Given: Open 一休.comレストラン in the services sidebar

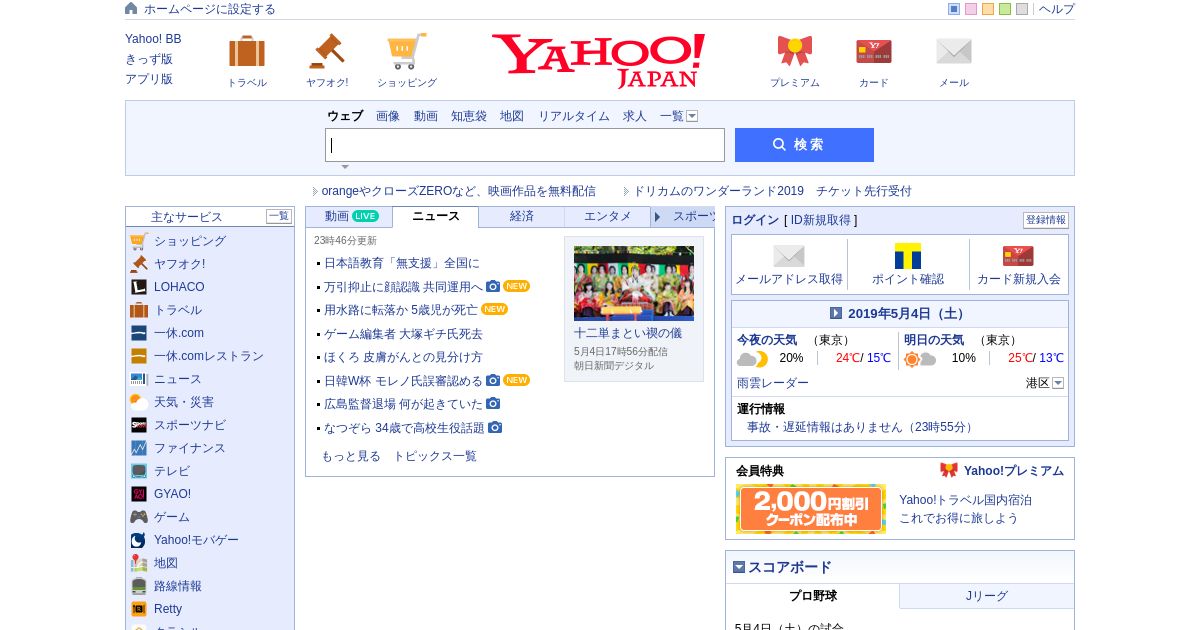Looking at the screenshot, I should point(209,356).
